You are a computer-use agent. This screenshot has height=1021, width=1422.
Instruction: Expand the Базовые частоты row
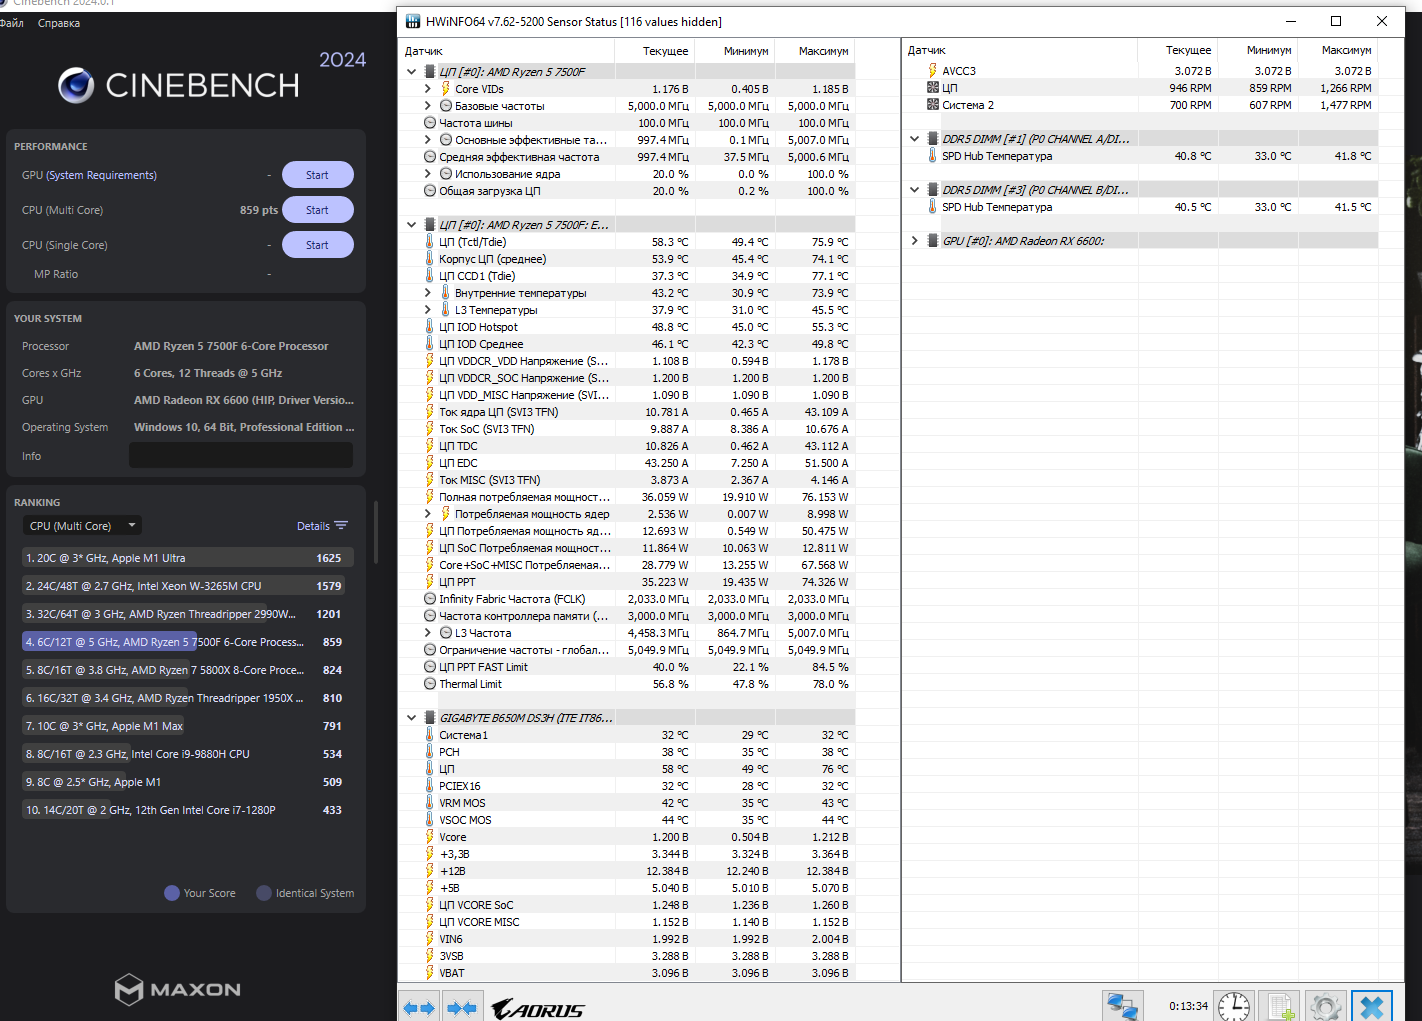coord(428,106)
